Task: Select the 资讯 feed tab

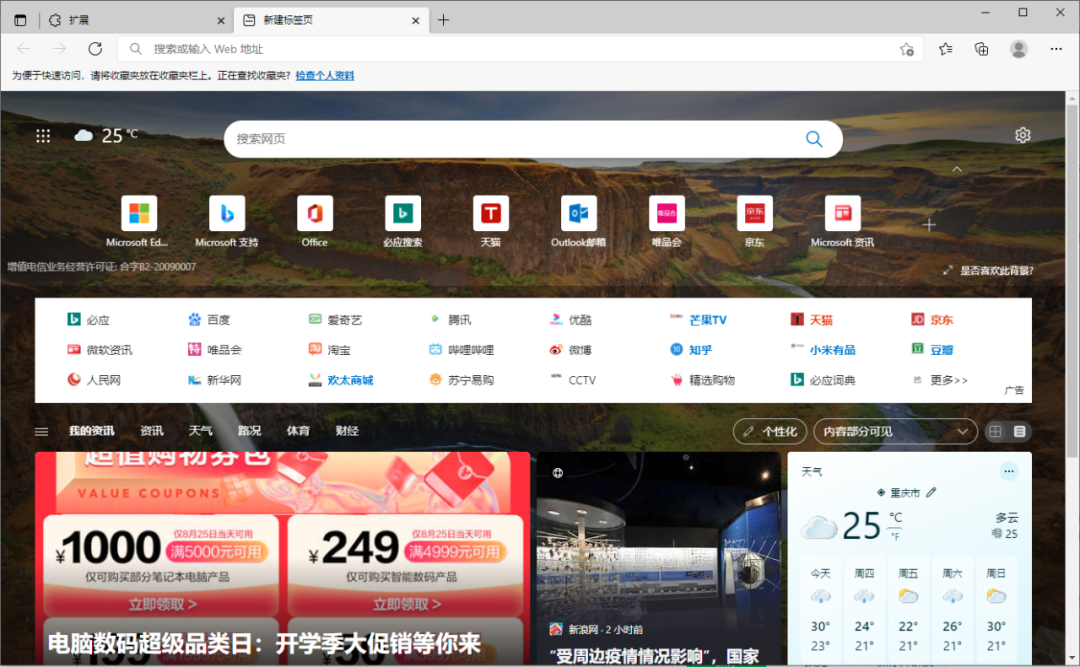Action: [152, 431]
